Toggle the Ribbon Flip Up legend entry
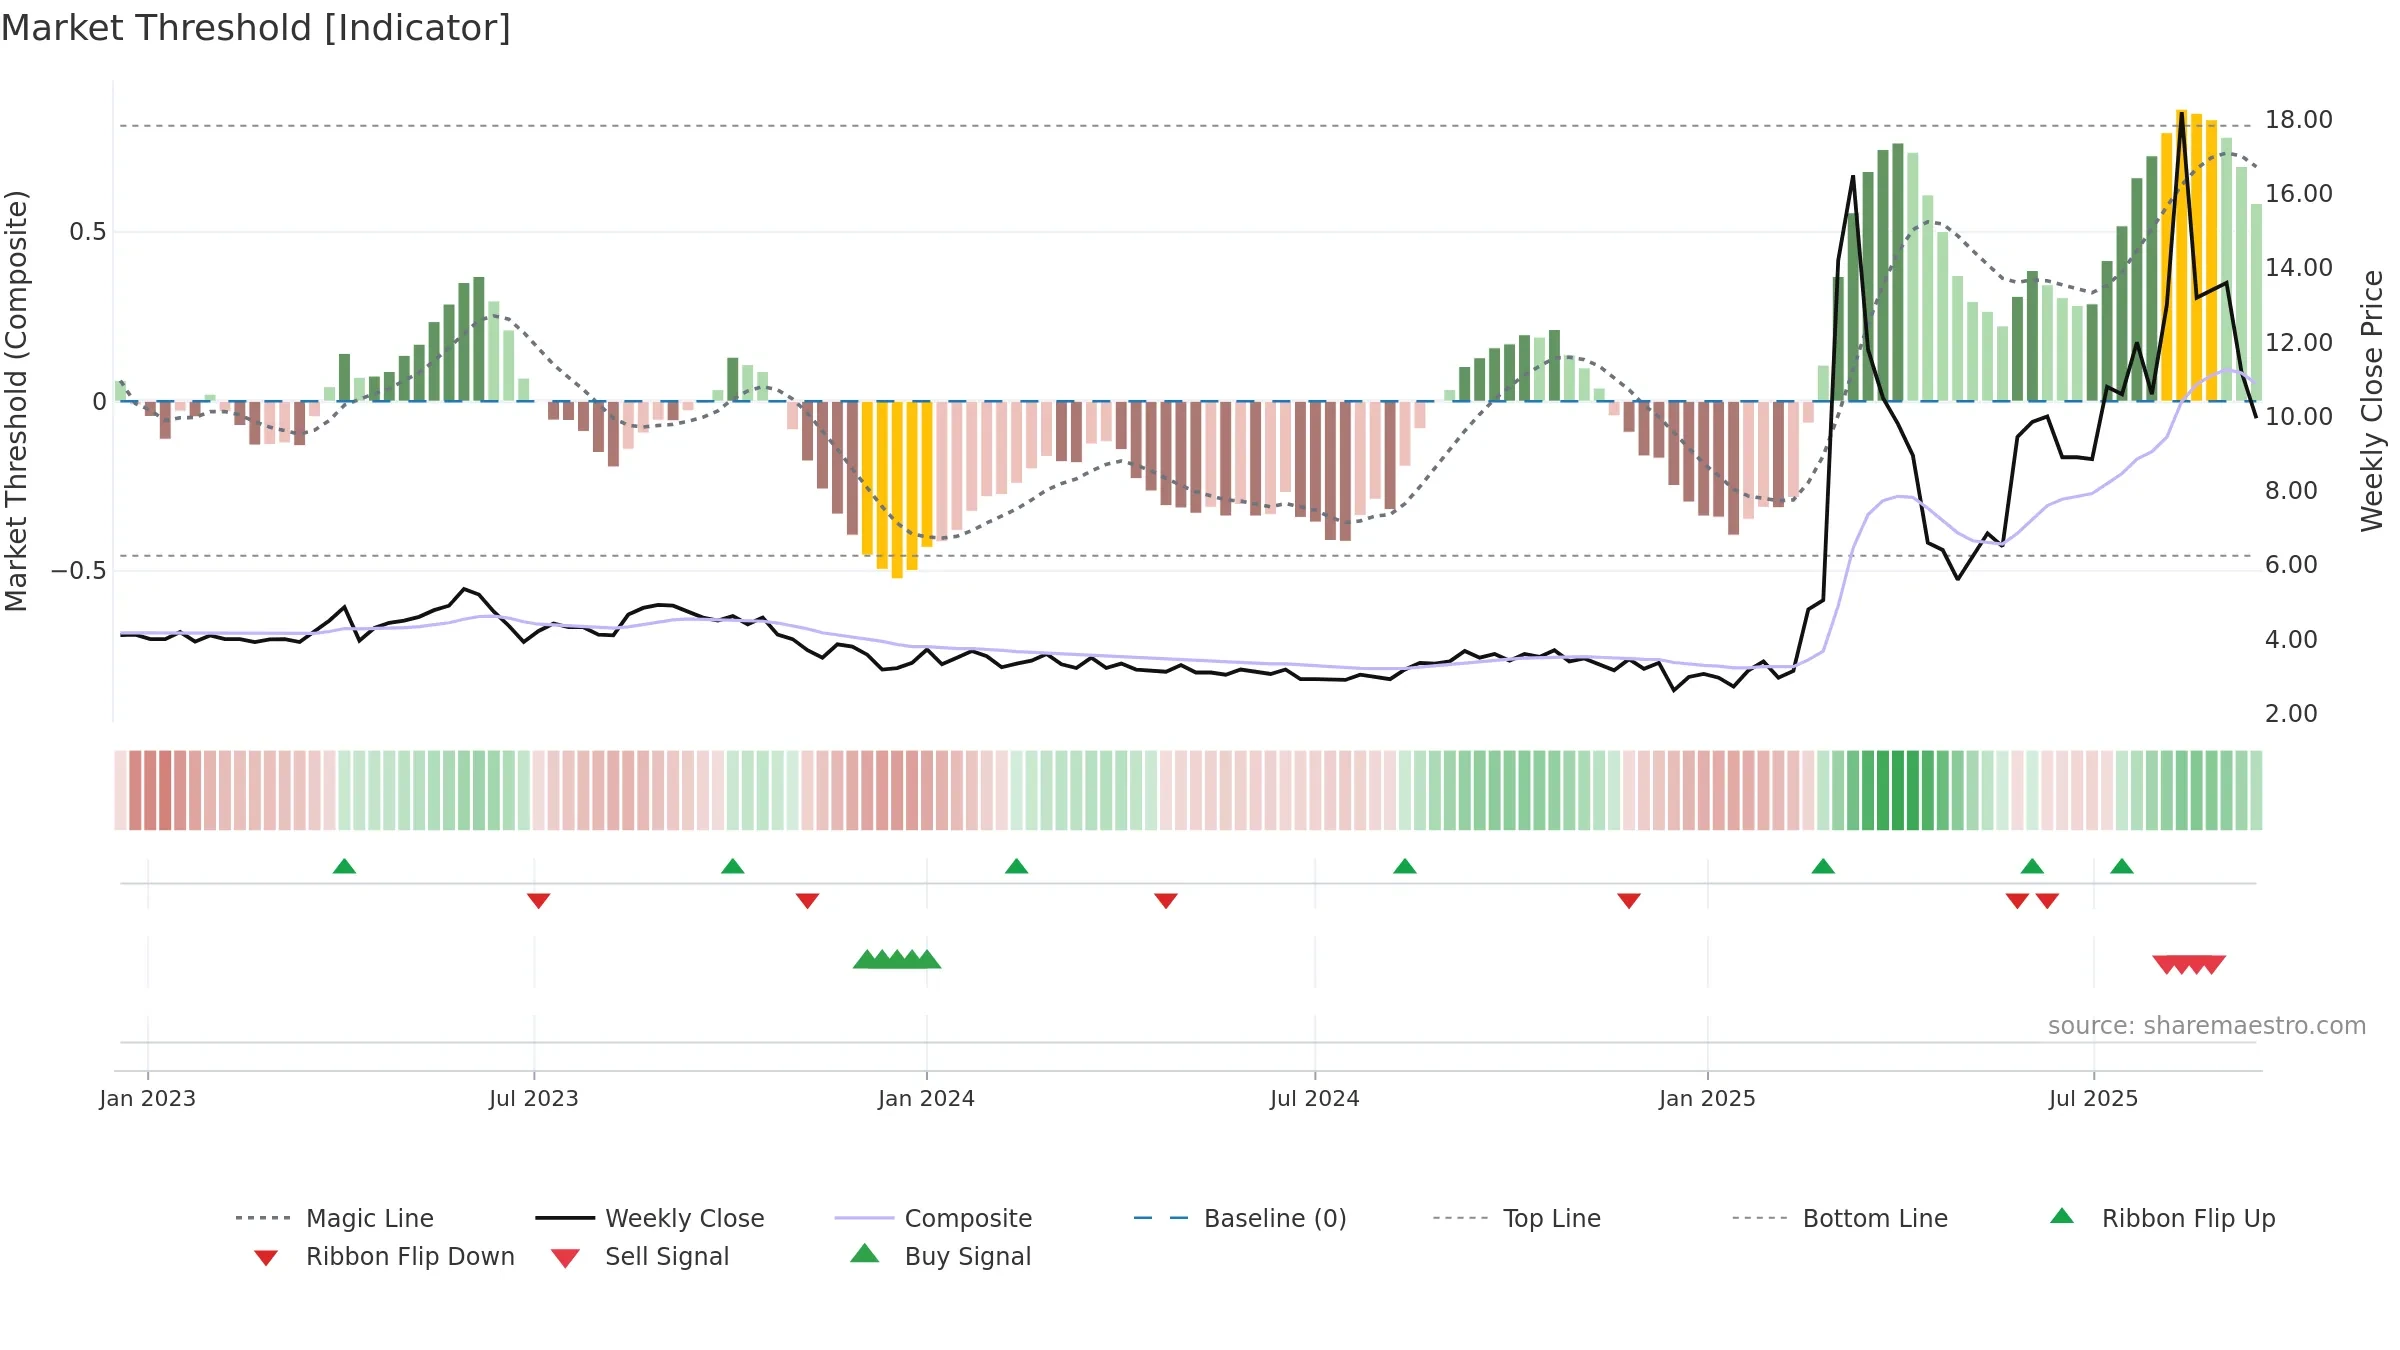 (2162, 1218)
